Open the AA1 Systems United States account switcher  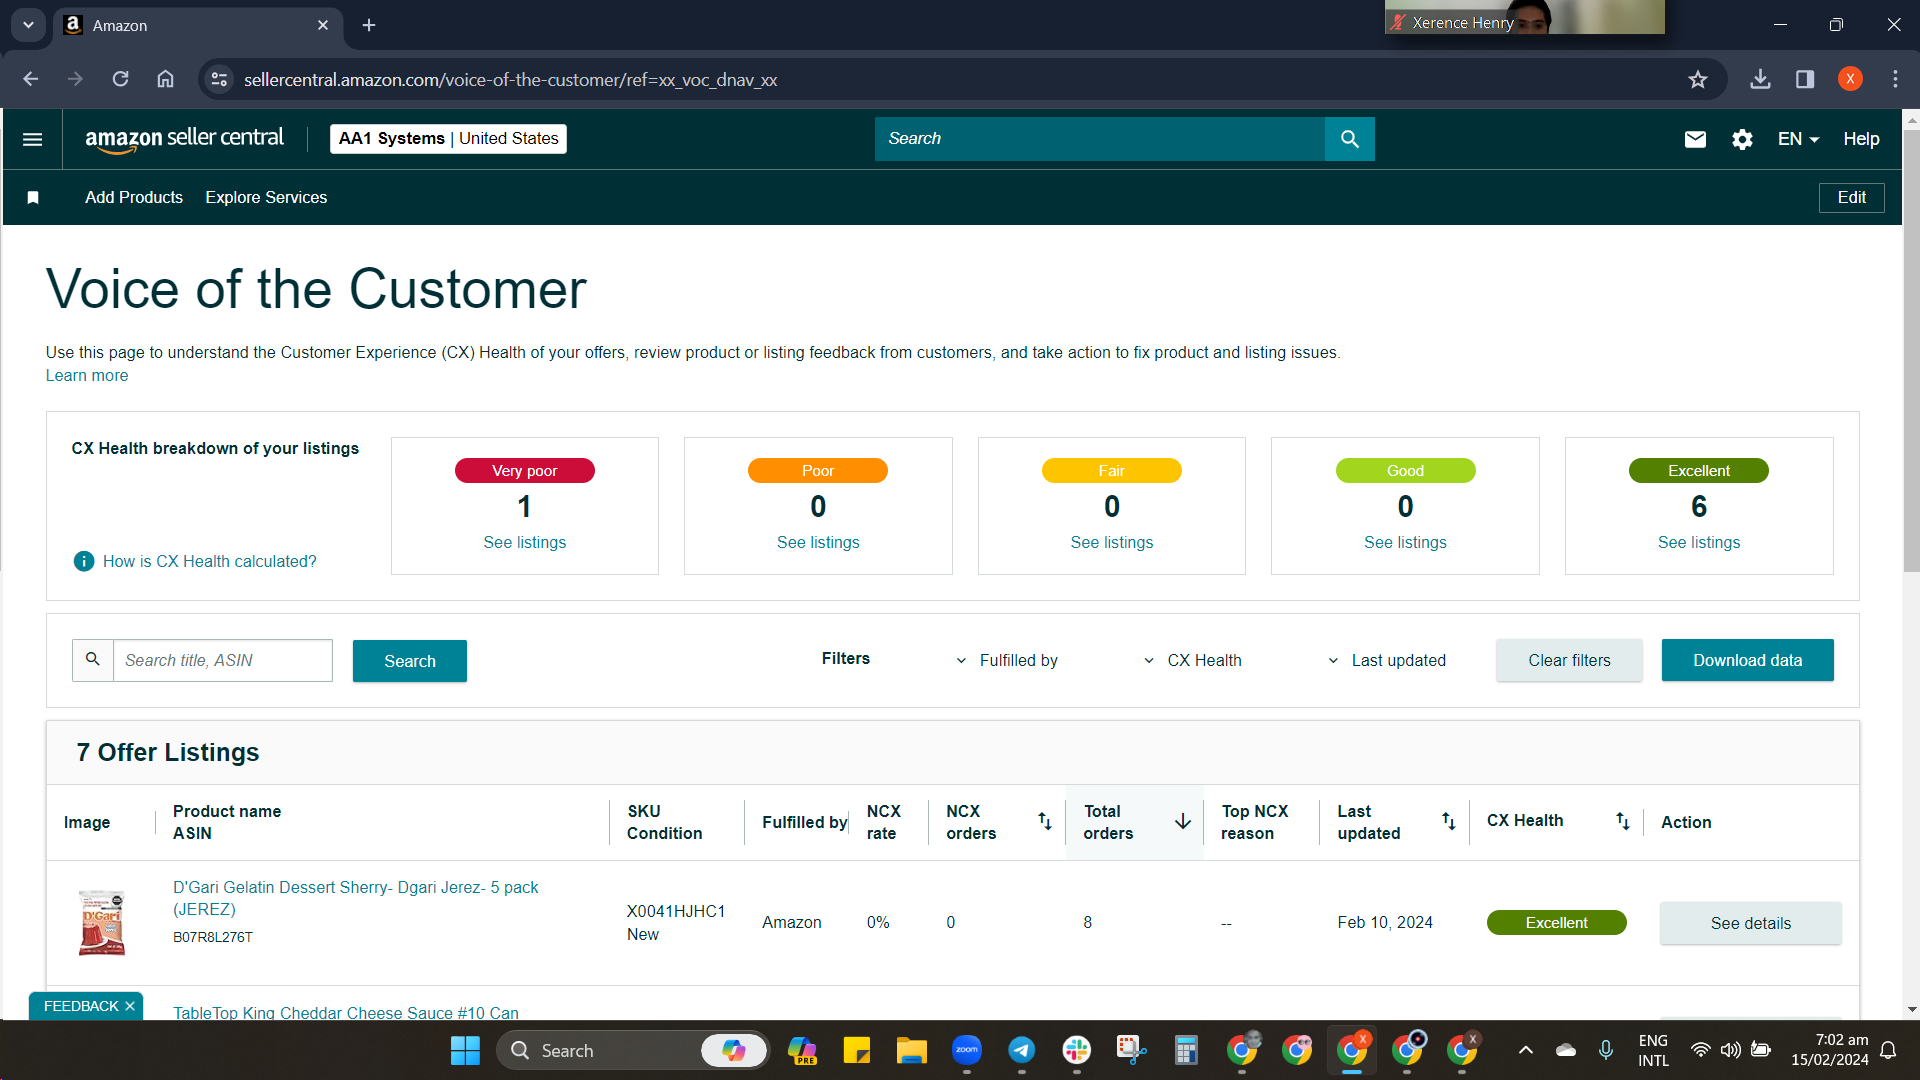448,139
